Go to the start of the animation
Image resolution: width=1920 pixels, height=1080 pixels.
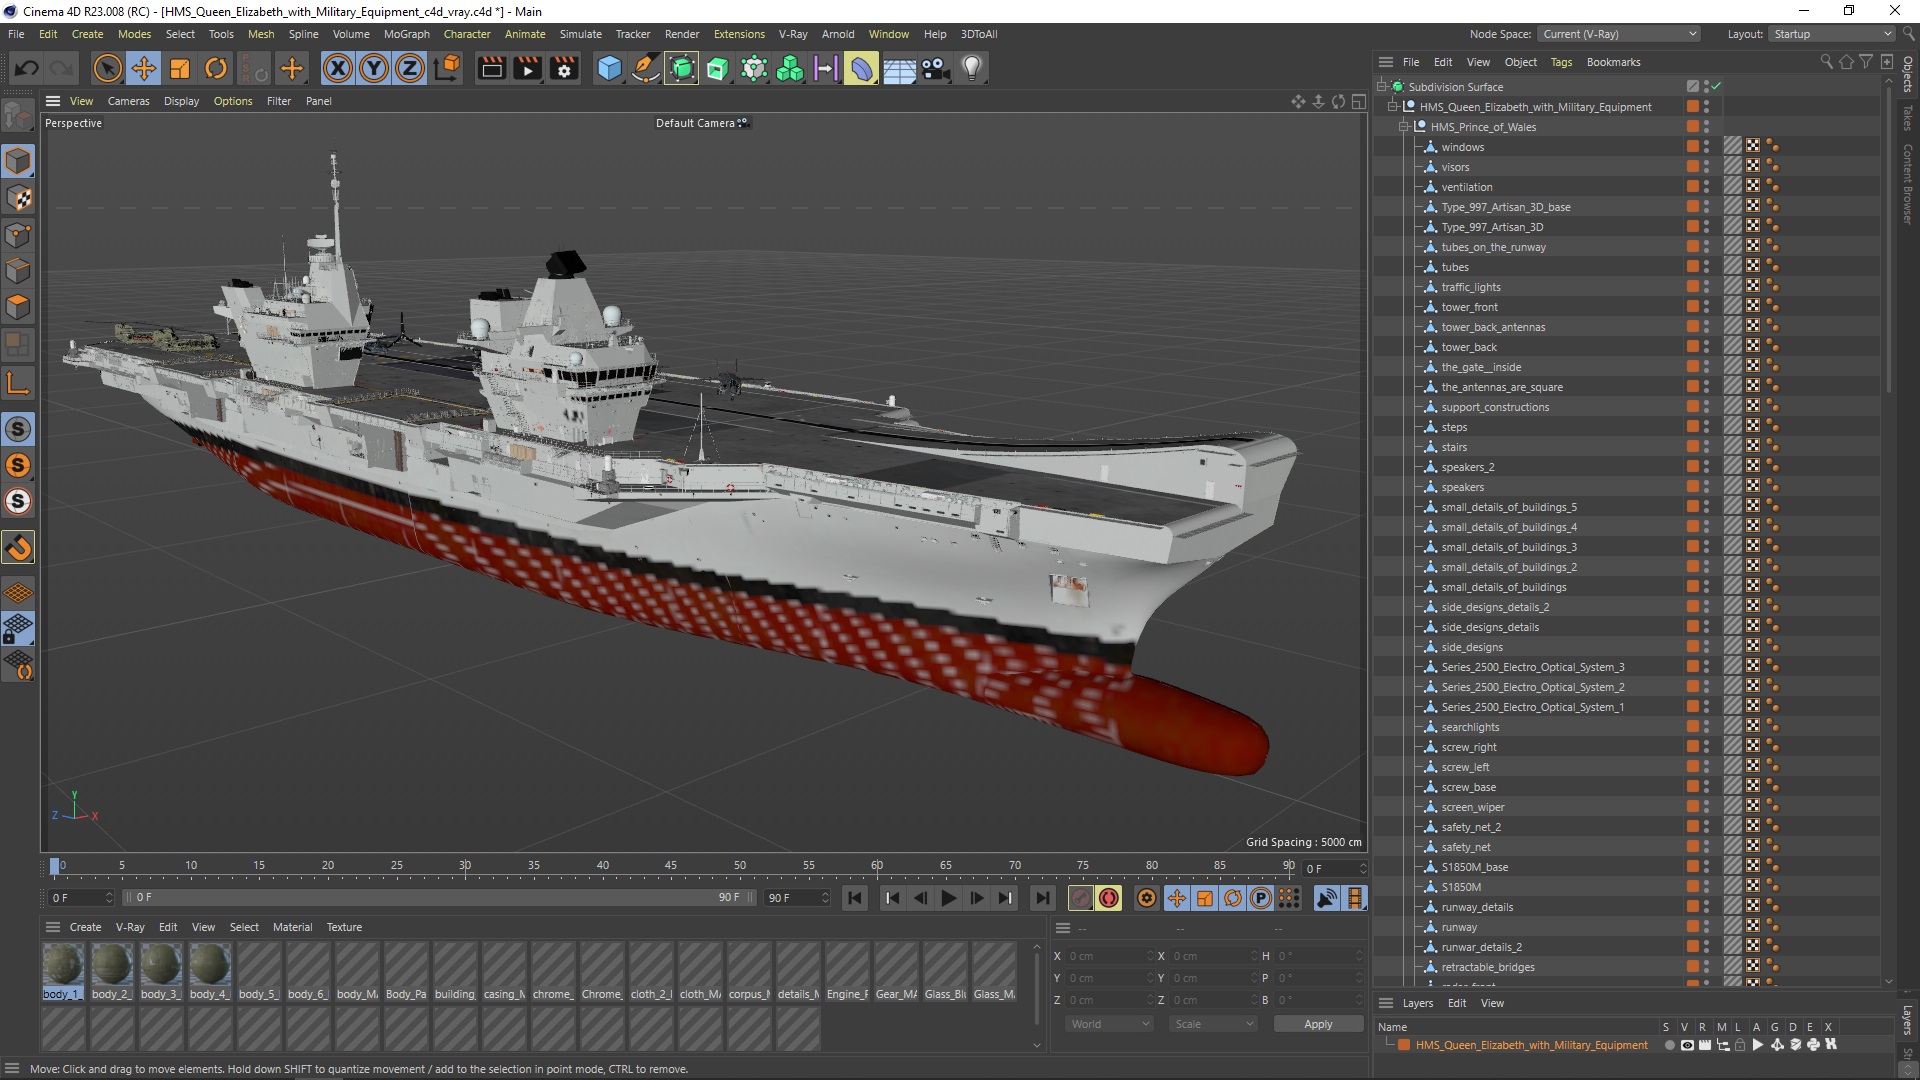[x=855, y=898]
